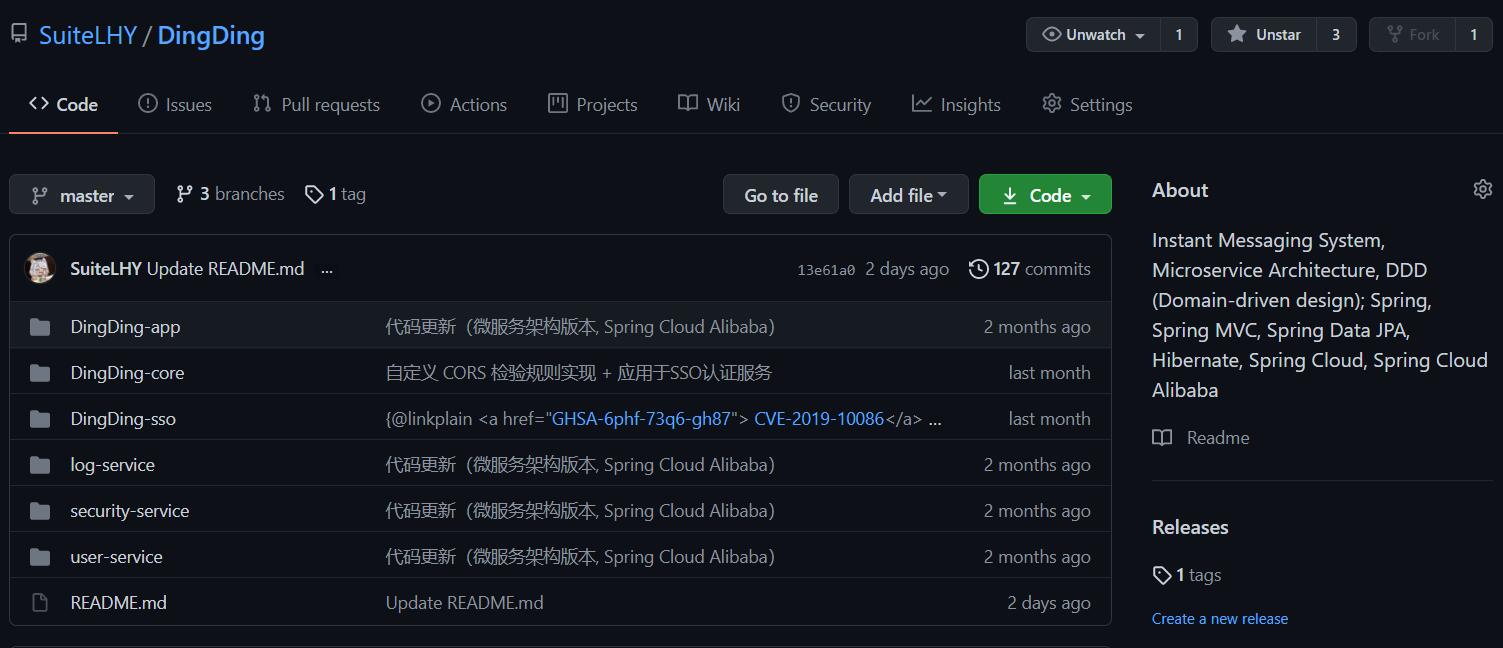This screenshot has width=1503, height=648.
Task: Open the CVE-2019-10086 commit message link
Action: 819,418
